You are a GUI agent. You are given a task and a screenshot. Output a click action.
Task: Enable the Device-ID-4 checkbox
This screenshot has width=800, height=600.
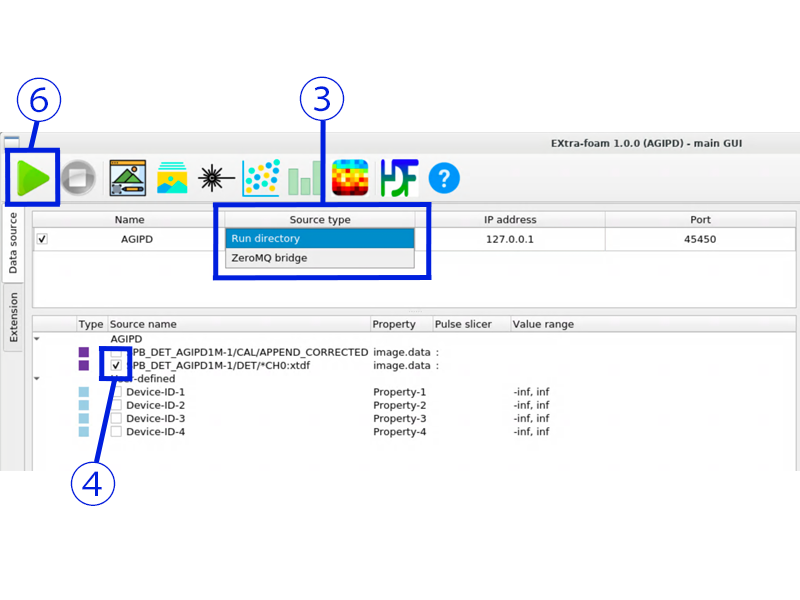116,432
